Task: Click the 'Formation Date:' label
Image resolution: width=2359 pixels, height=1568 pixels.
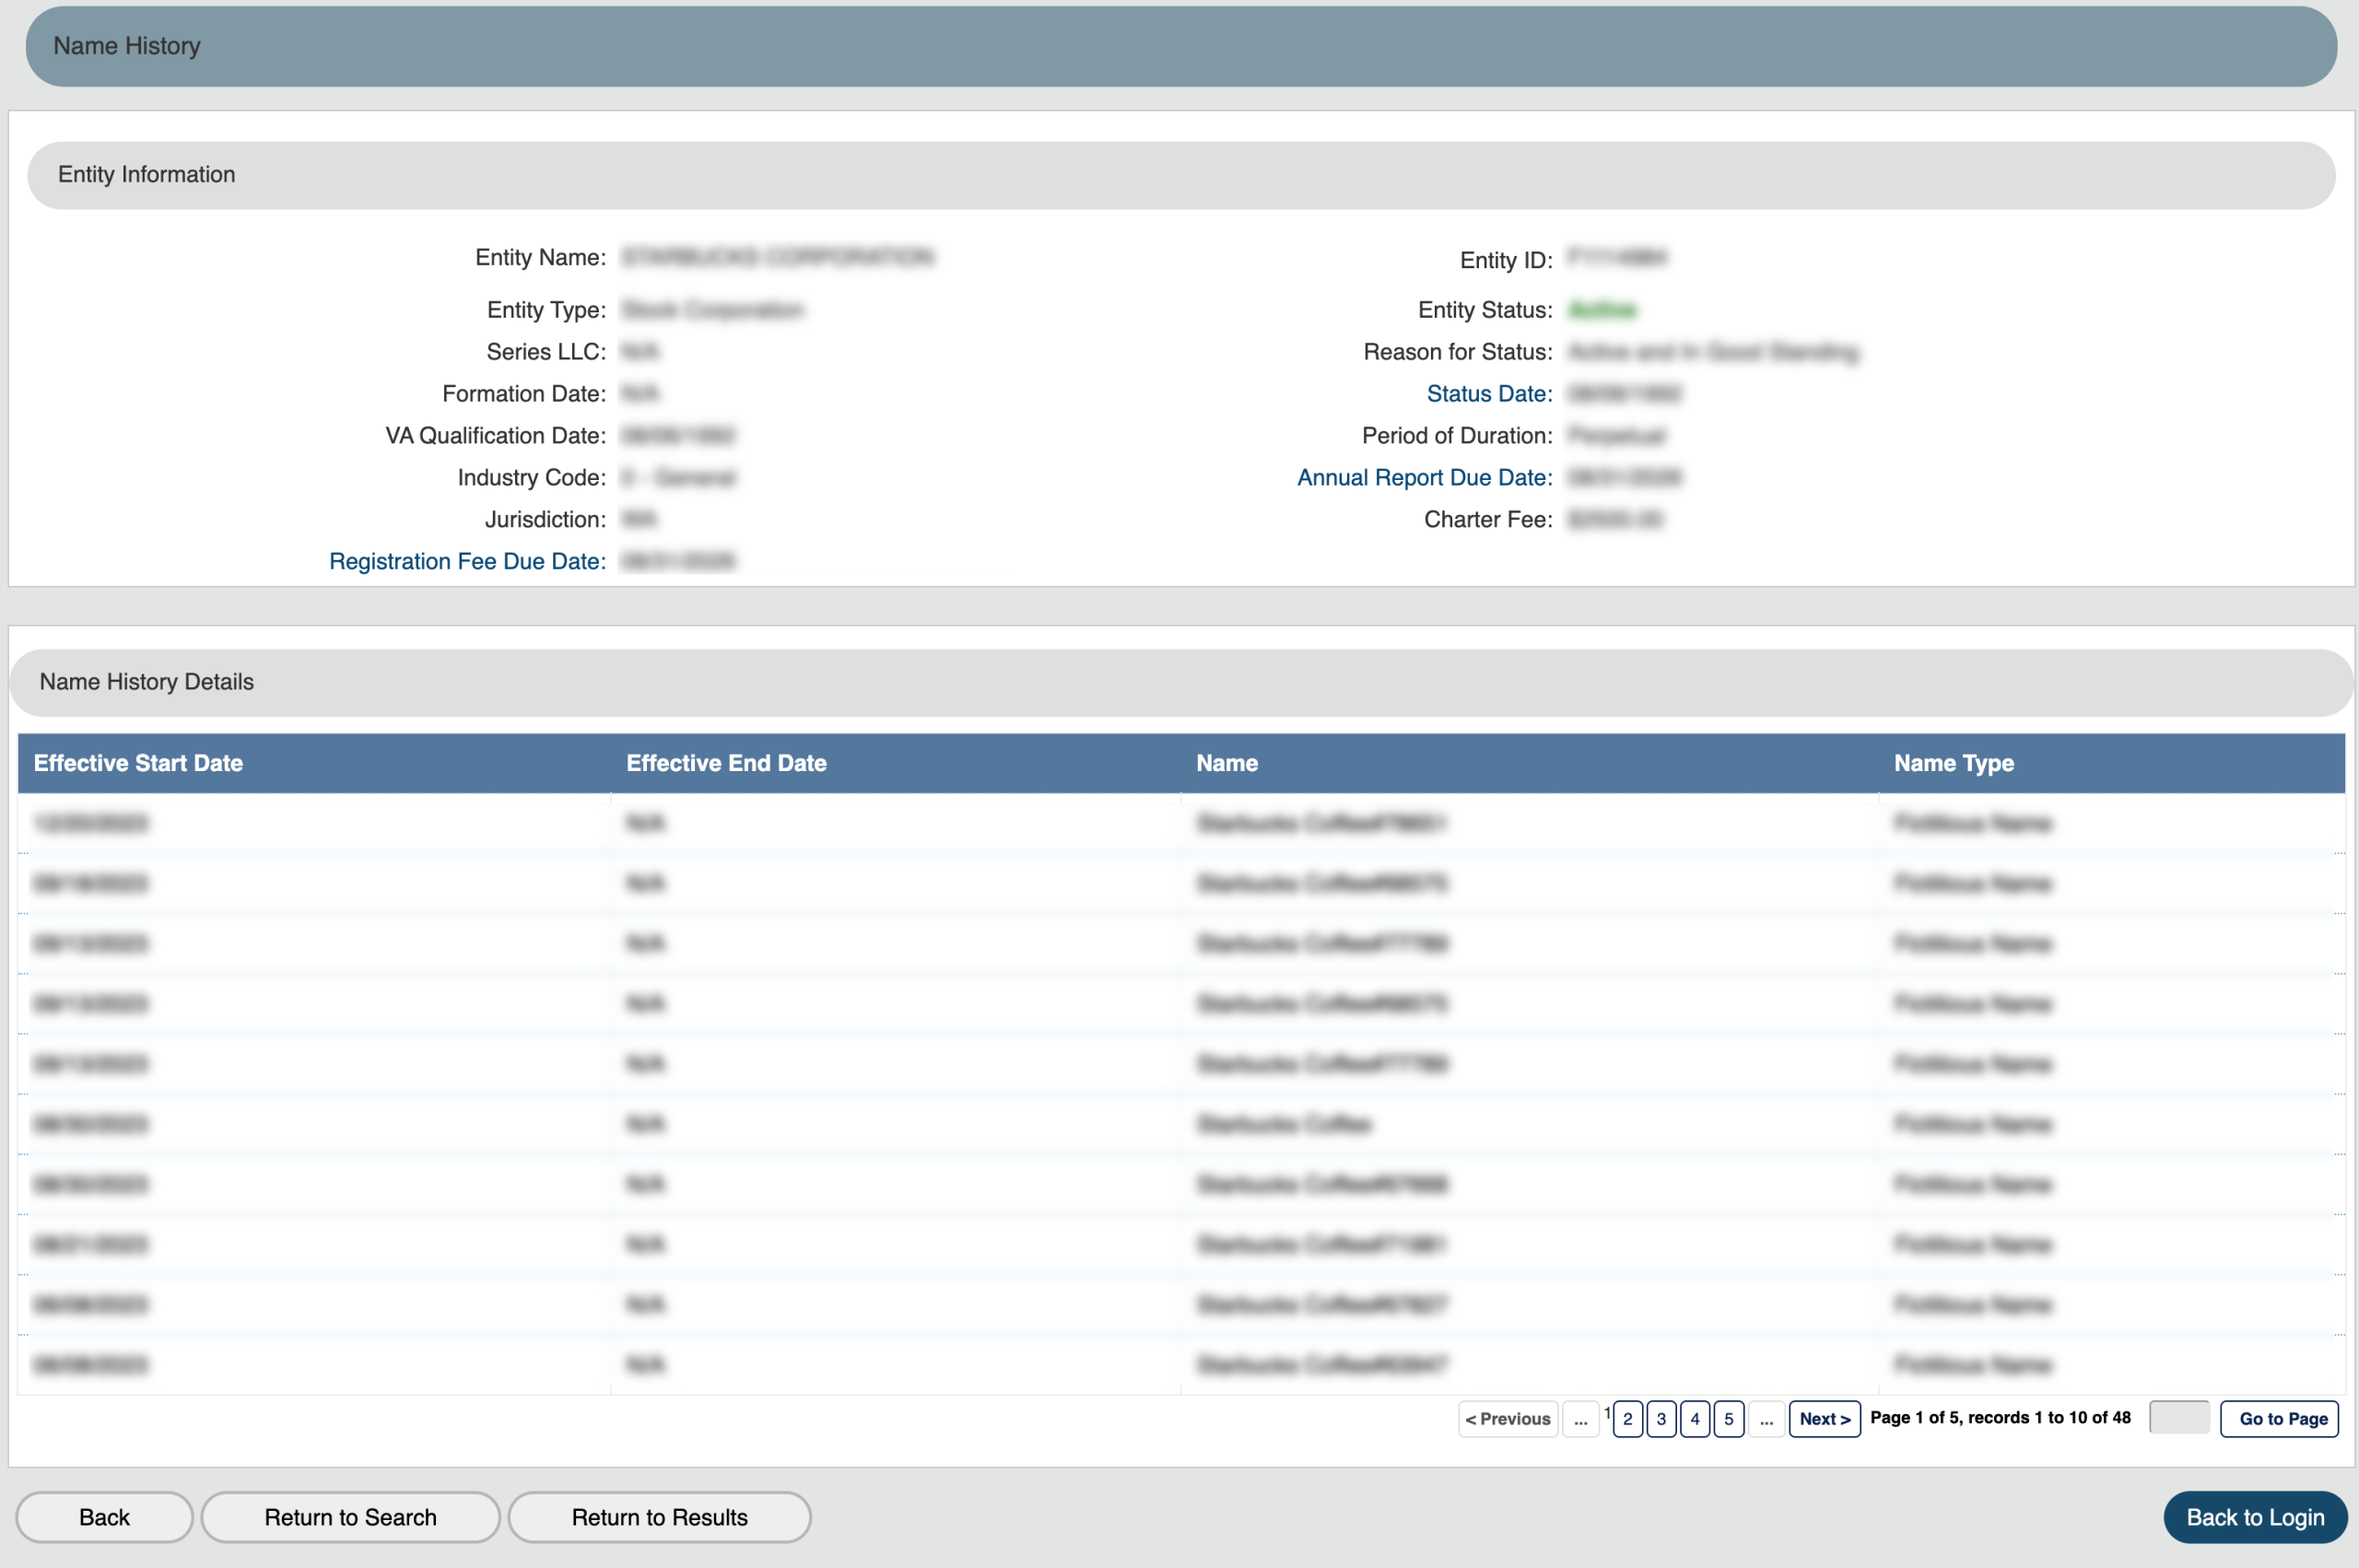Action: pyautogui.click(x=524, y=394)
